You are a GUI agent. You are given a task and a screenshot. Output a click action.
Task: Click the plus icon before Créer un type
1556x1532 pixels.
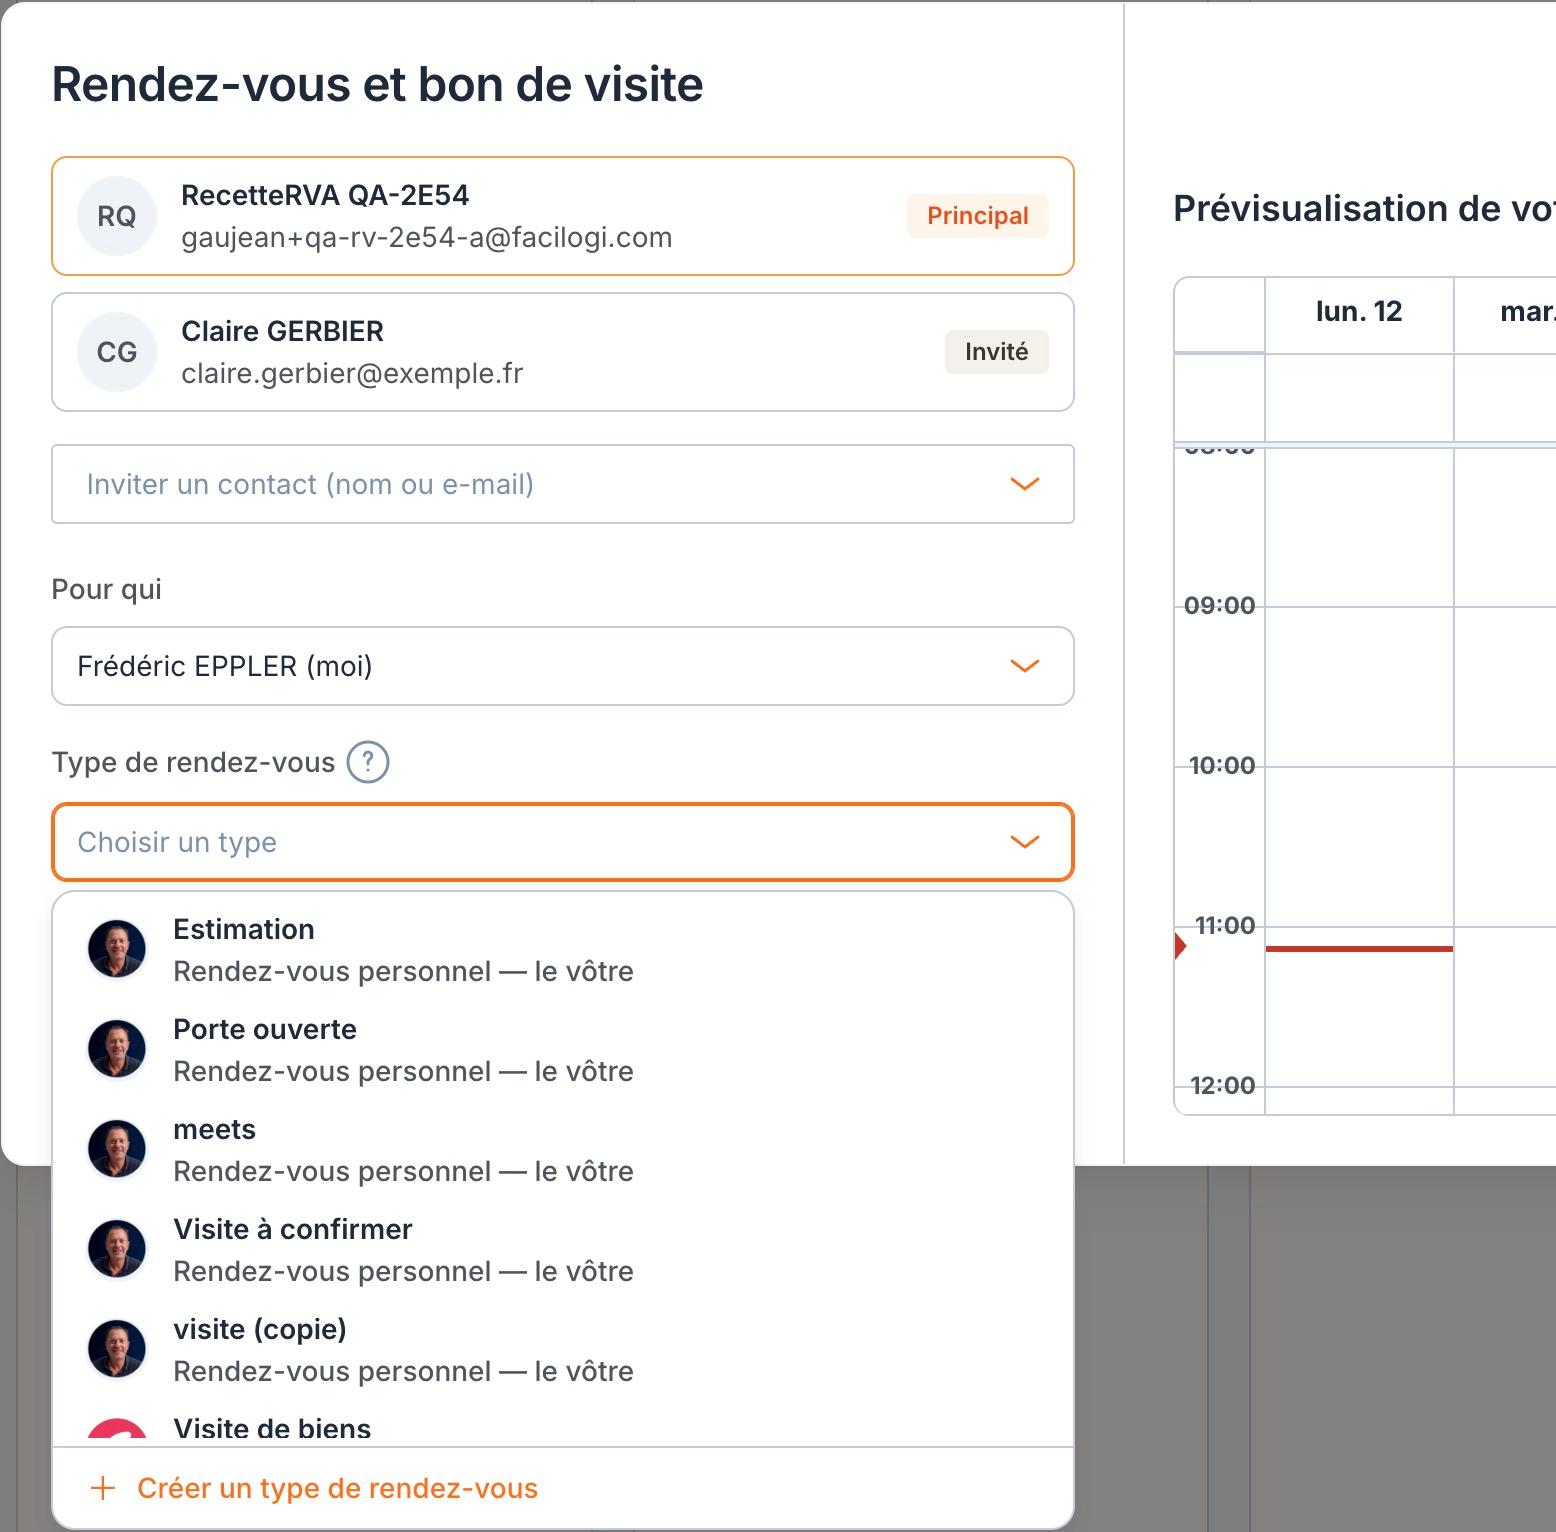(x=103, y=1489)
